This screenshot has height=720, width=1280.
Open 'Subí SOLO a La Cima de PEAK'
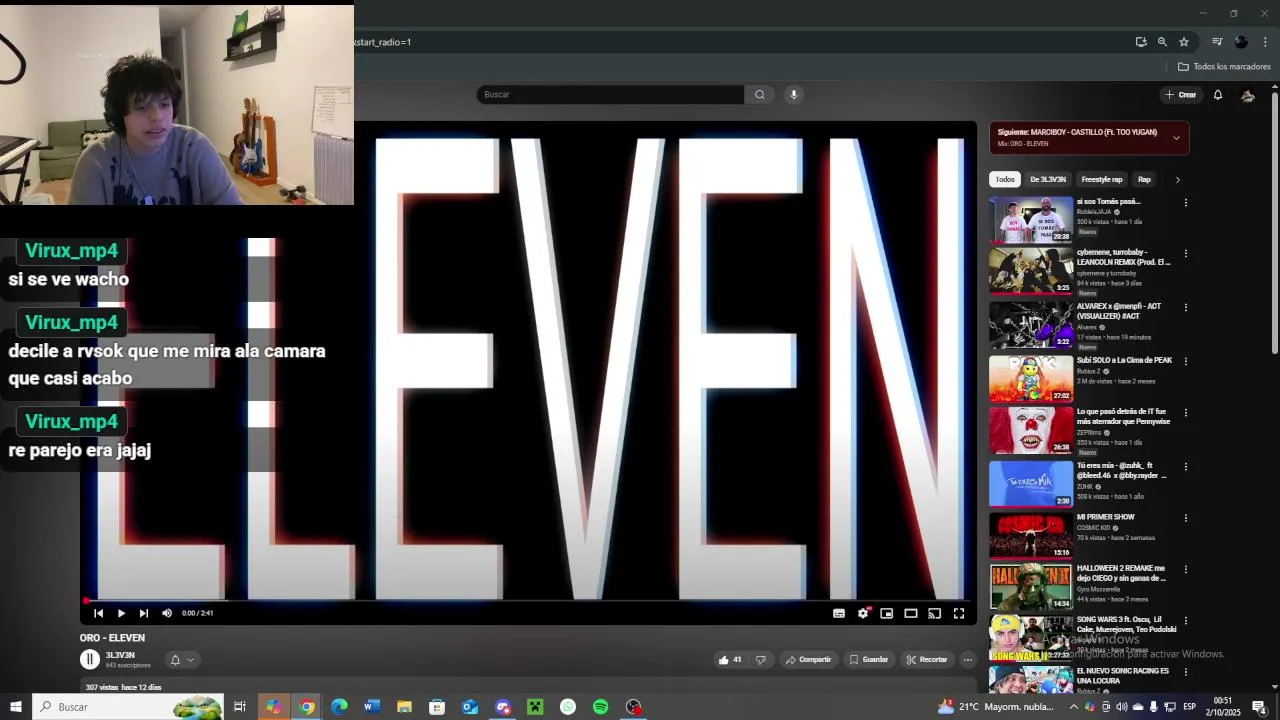1124,360
